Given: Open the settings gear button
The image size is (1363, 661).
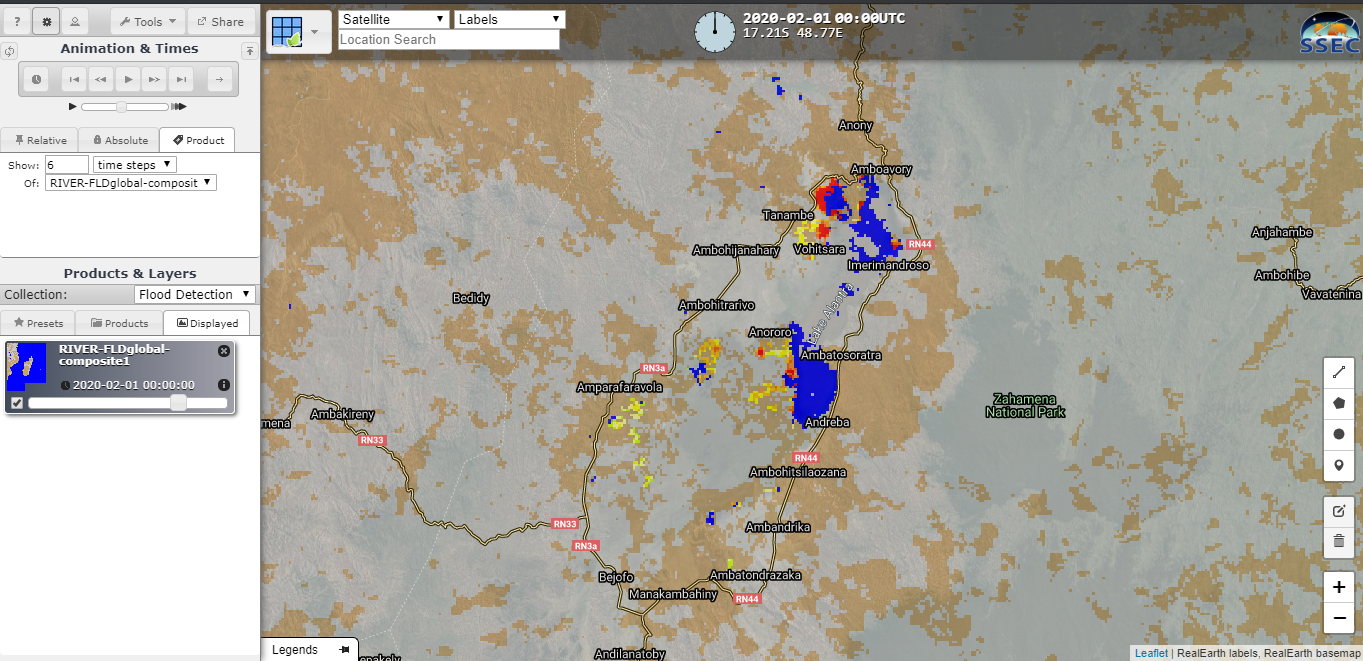Looking at the screenshot, I should coord(46,21).
